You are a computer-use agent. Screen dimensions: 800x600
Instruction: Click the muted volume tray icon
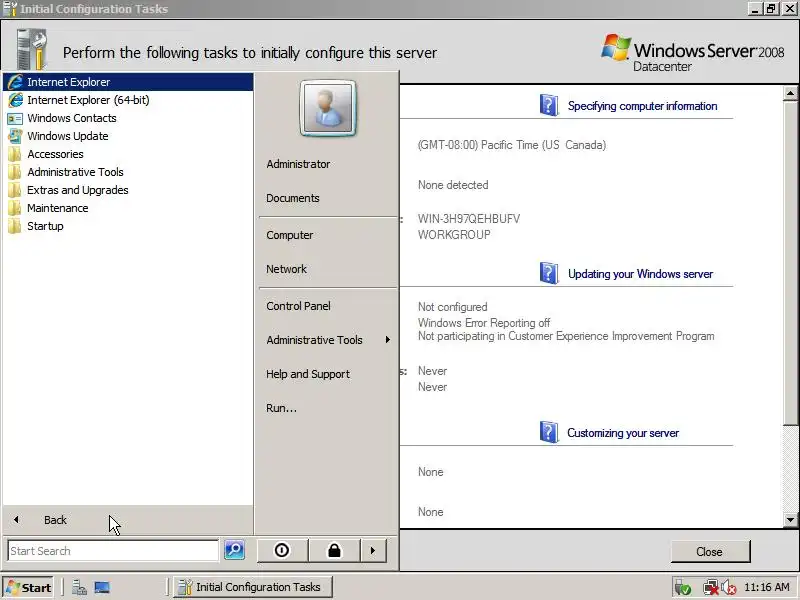coord(729,588)
